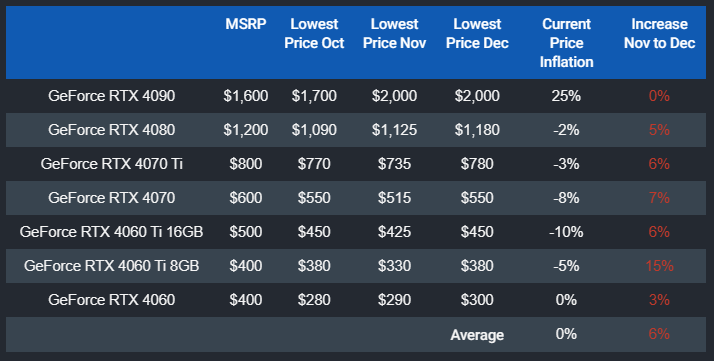
Task: Click the GeForce RTX 4070 row label
Action: coord(112,198)
